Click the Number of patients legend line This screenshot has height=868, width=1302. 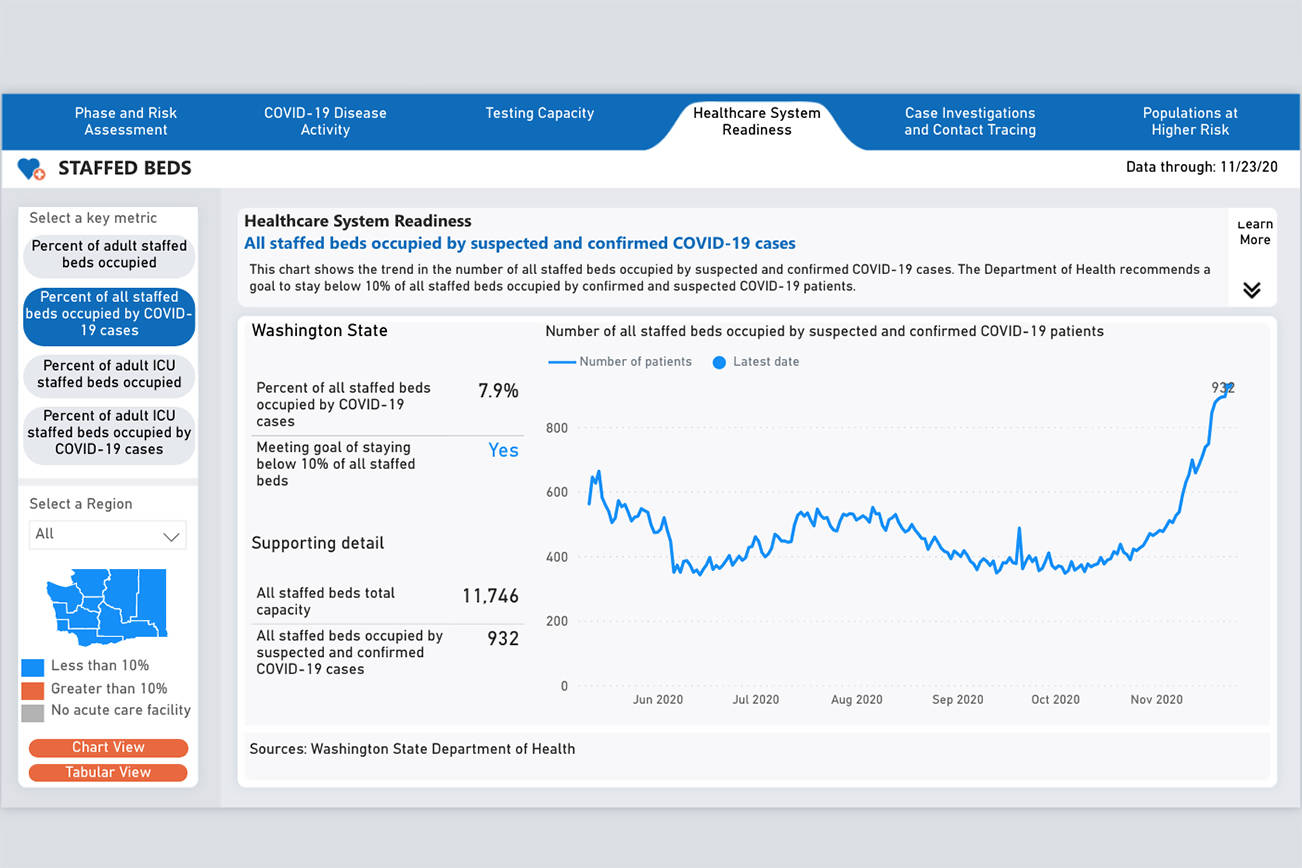(562, 362)
